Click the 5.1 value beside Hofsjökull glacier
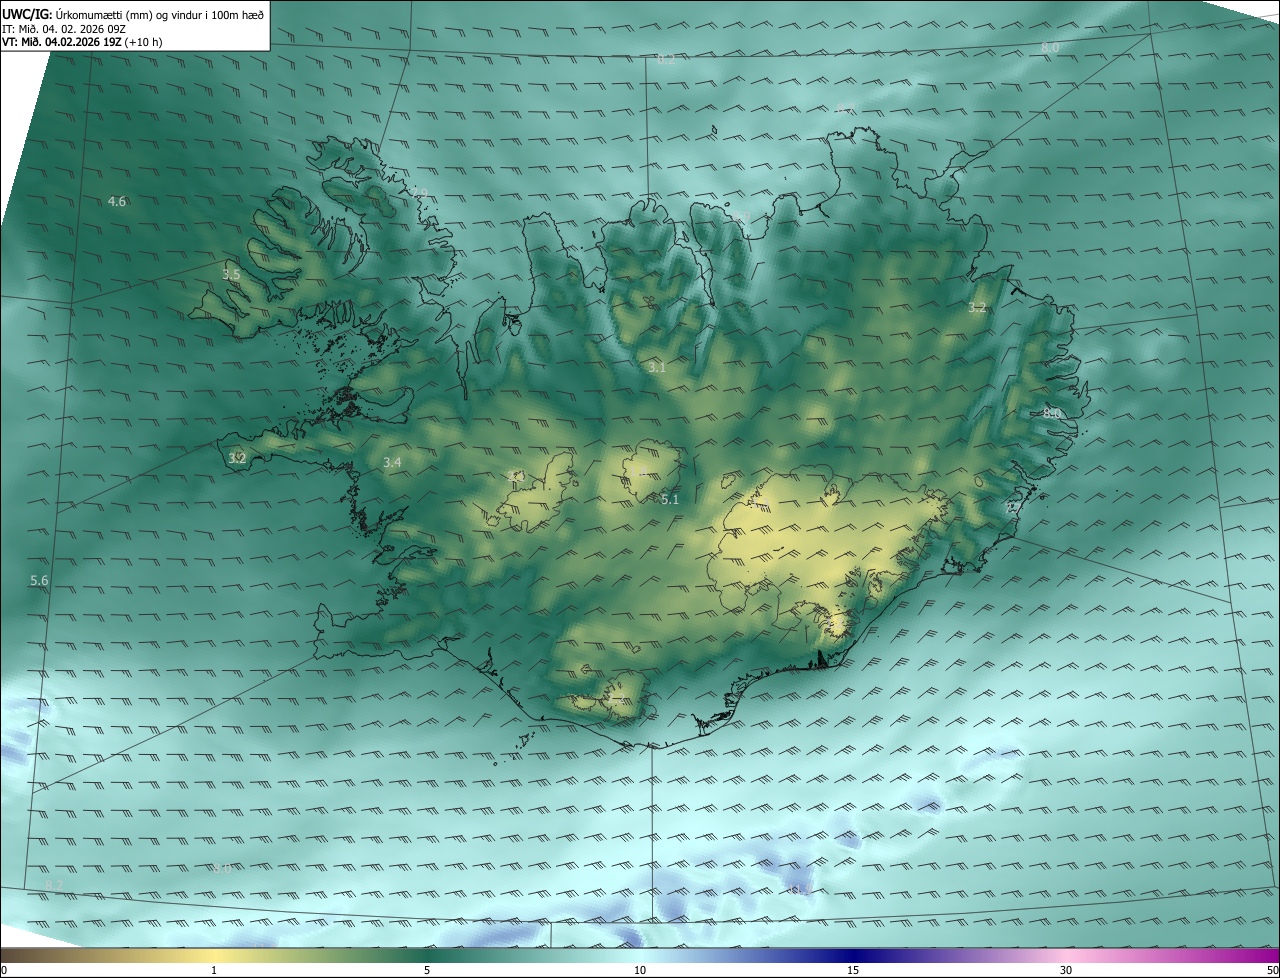 (670, 499)
